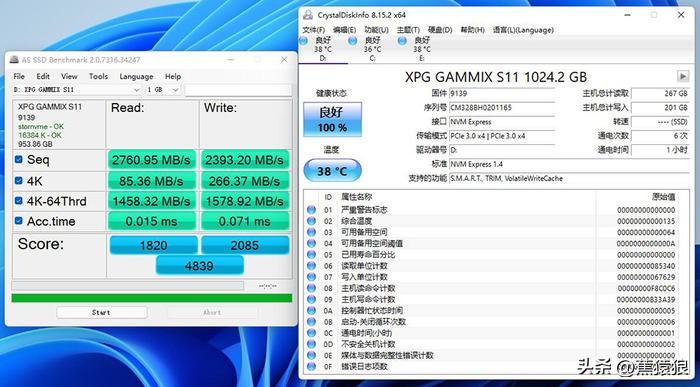
Task: Click the status dot for attribute 02 综合温度
Action: coord(311,221)
